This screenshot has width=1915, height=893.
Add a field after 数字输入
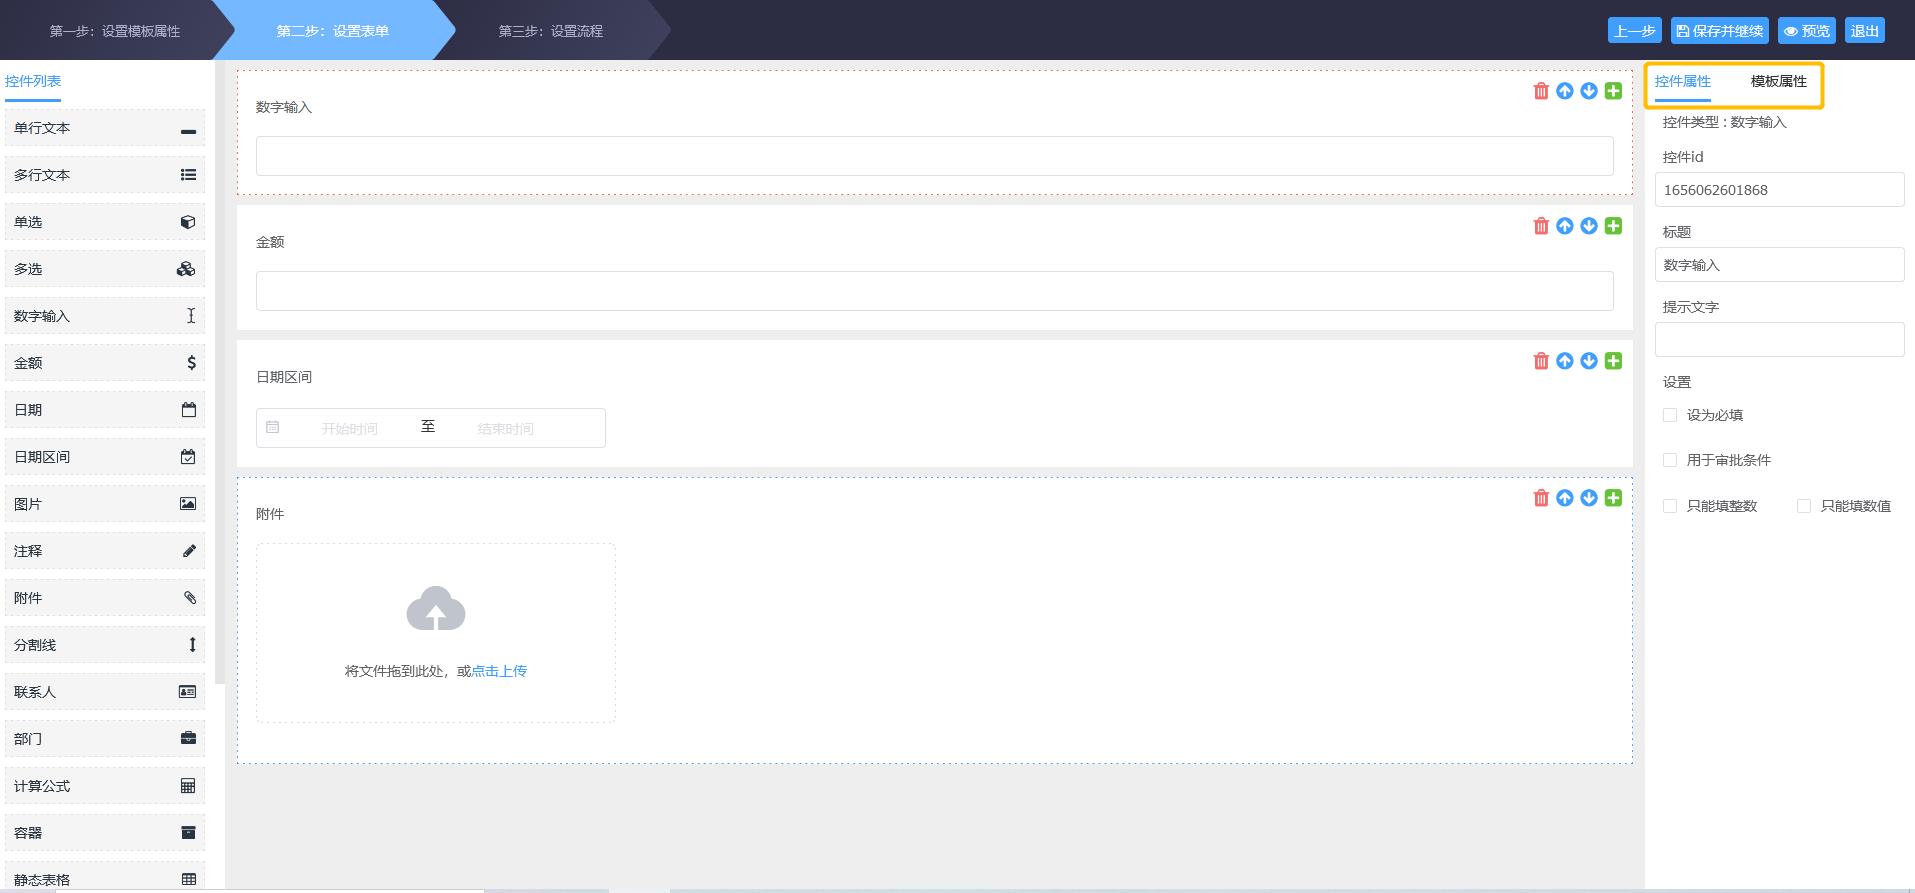1613,91
